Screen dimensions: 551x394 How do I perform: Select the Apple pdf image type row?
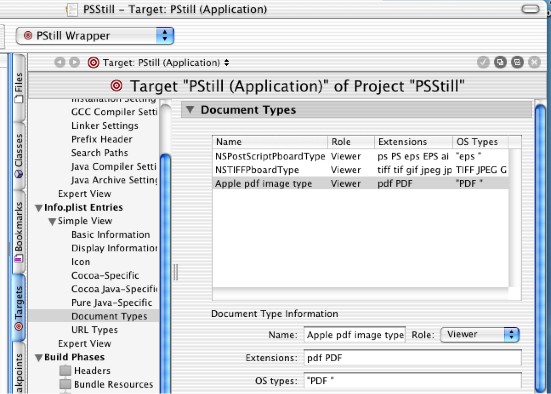click(361, 183)
